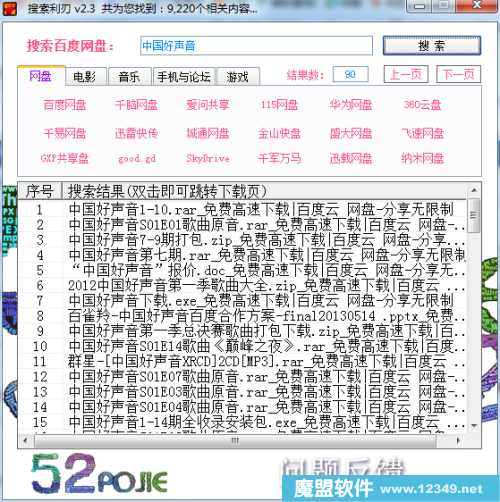The width and height of the screenshot is (500, 502).
Task: Click the 52pojie logo
Action: [x=99, y=474]
